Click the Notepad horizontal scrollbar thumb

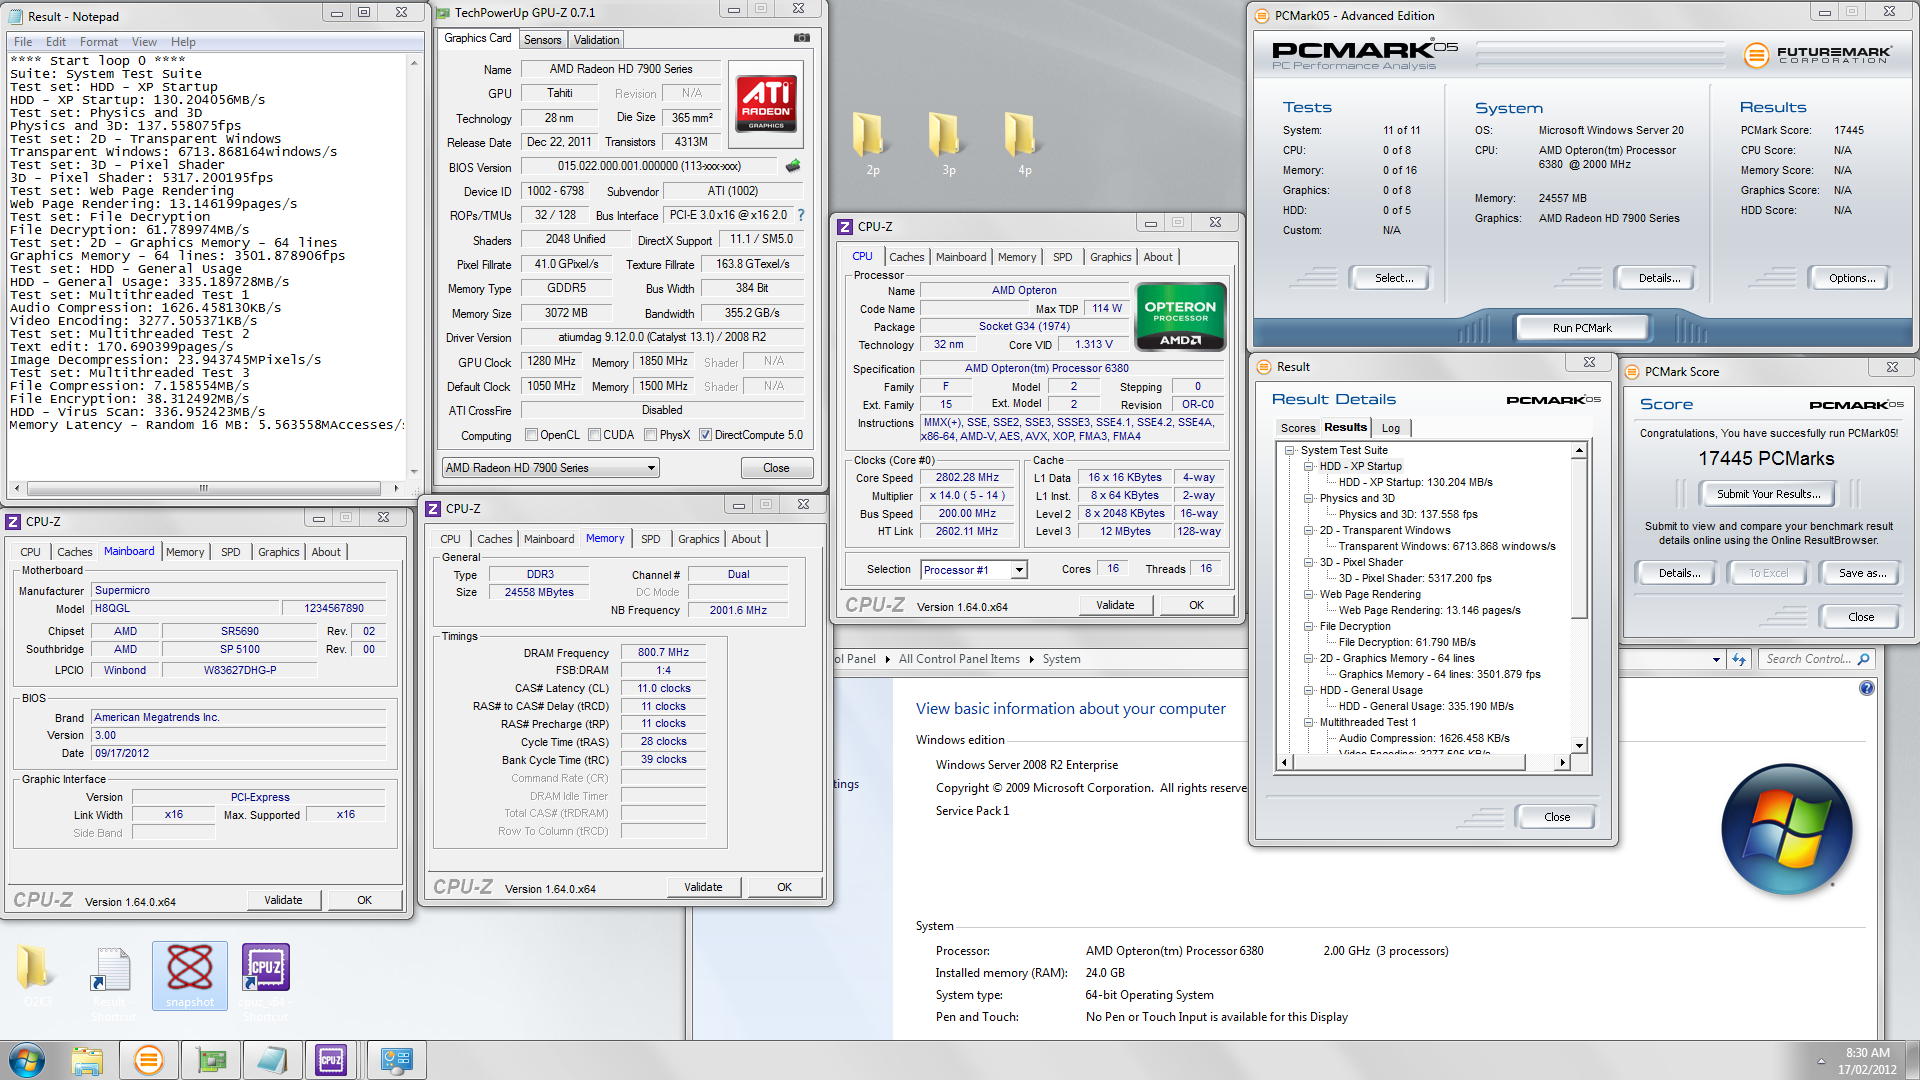(204, 489)
